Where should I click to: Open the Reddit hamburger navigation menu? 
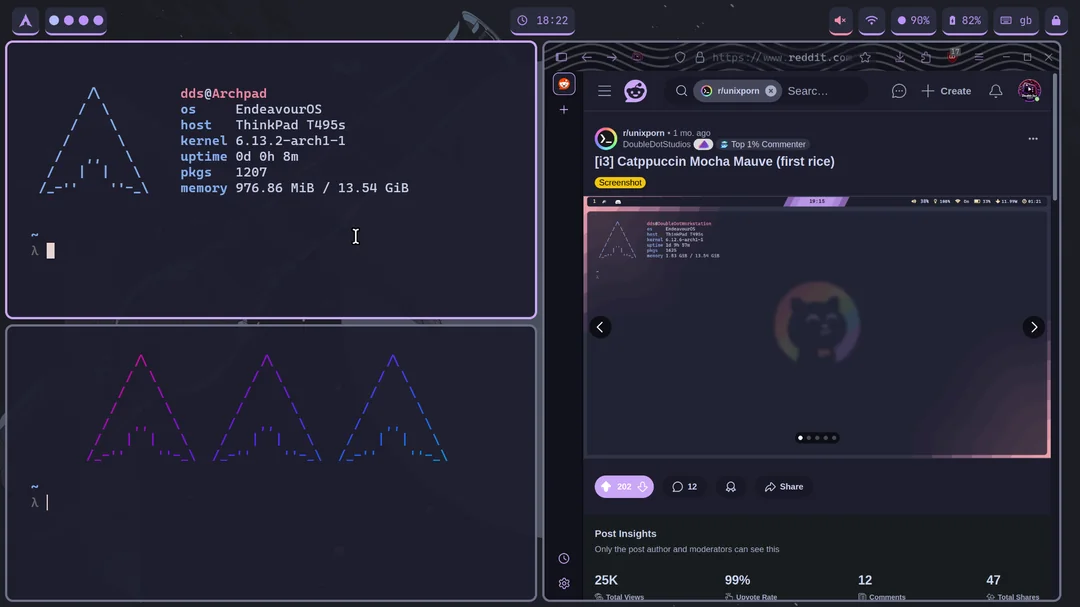tap(604, 91)
